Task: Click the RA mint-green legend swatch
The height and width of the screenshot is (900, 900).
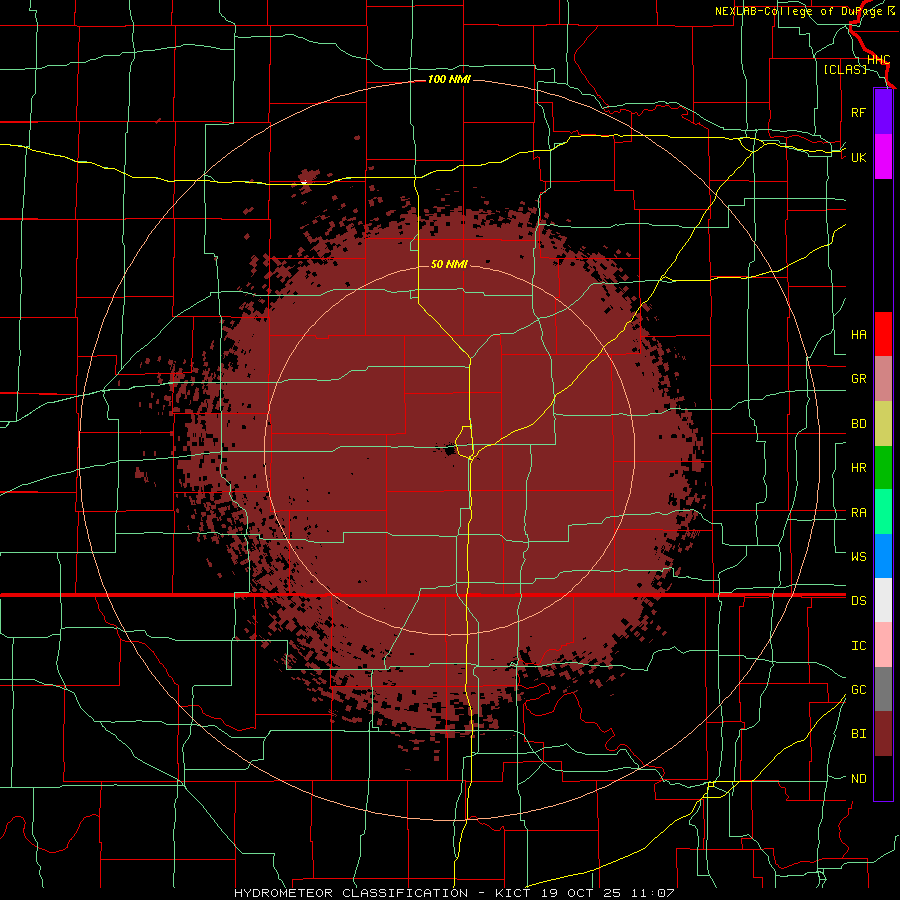Action: (883, 511)
